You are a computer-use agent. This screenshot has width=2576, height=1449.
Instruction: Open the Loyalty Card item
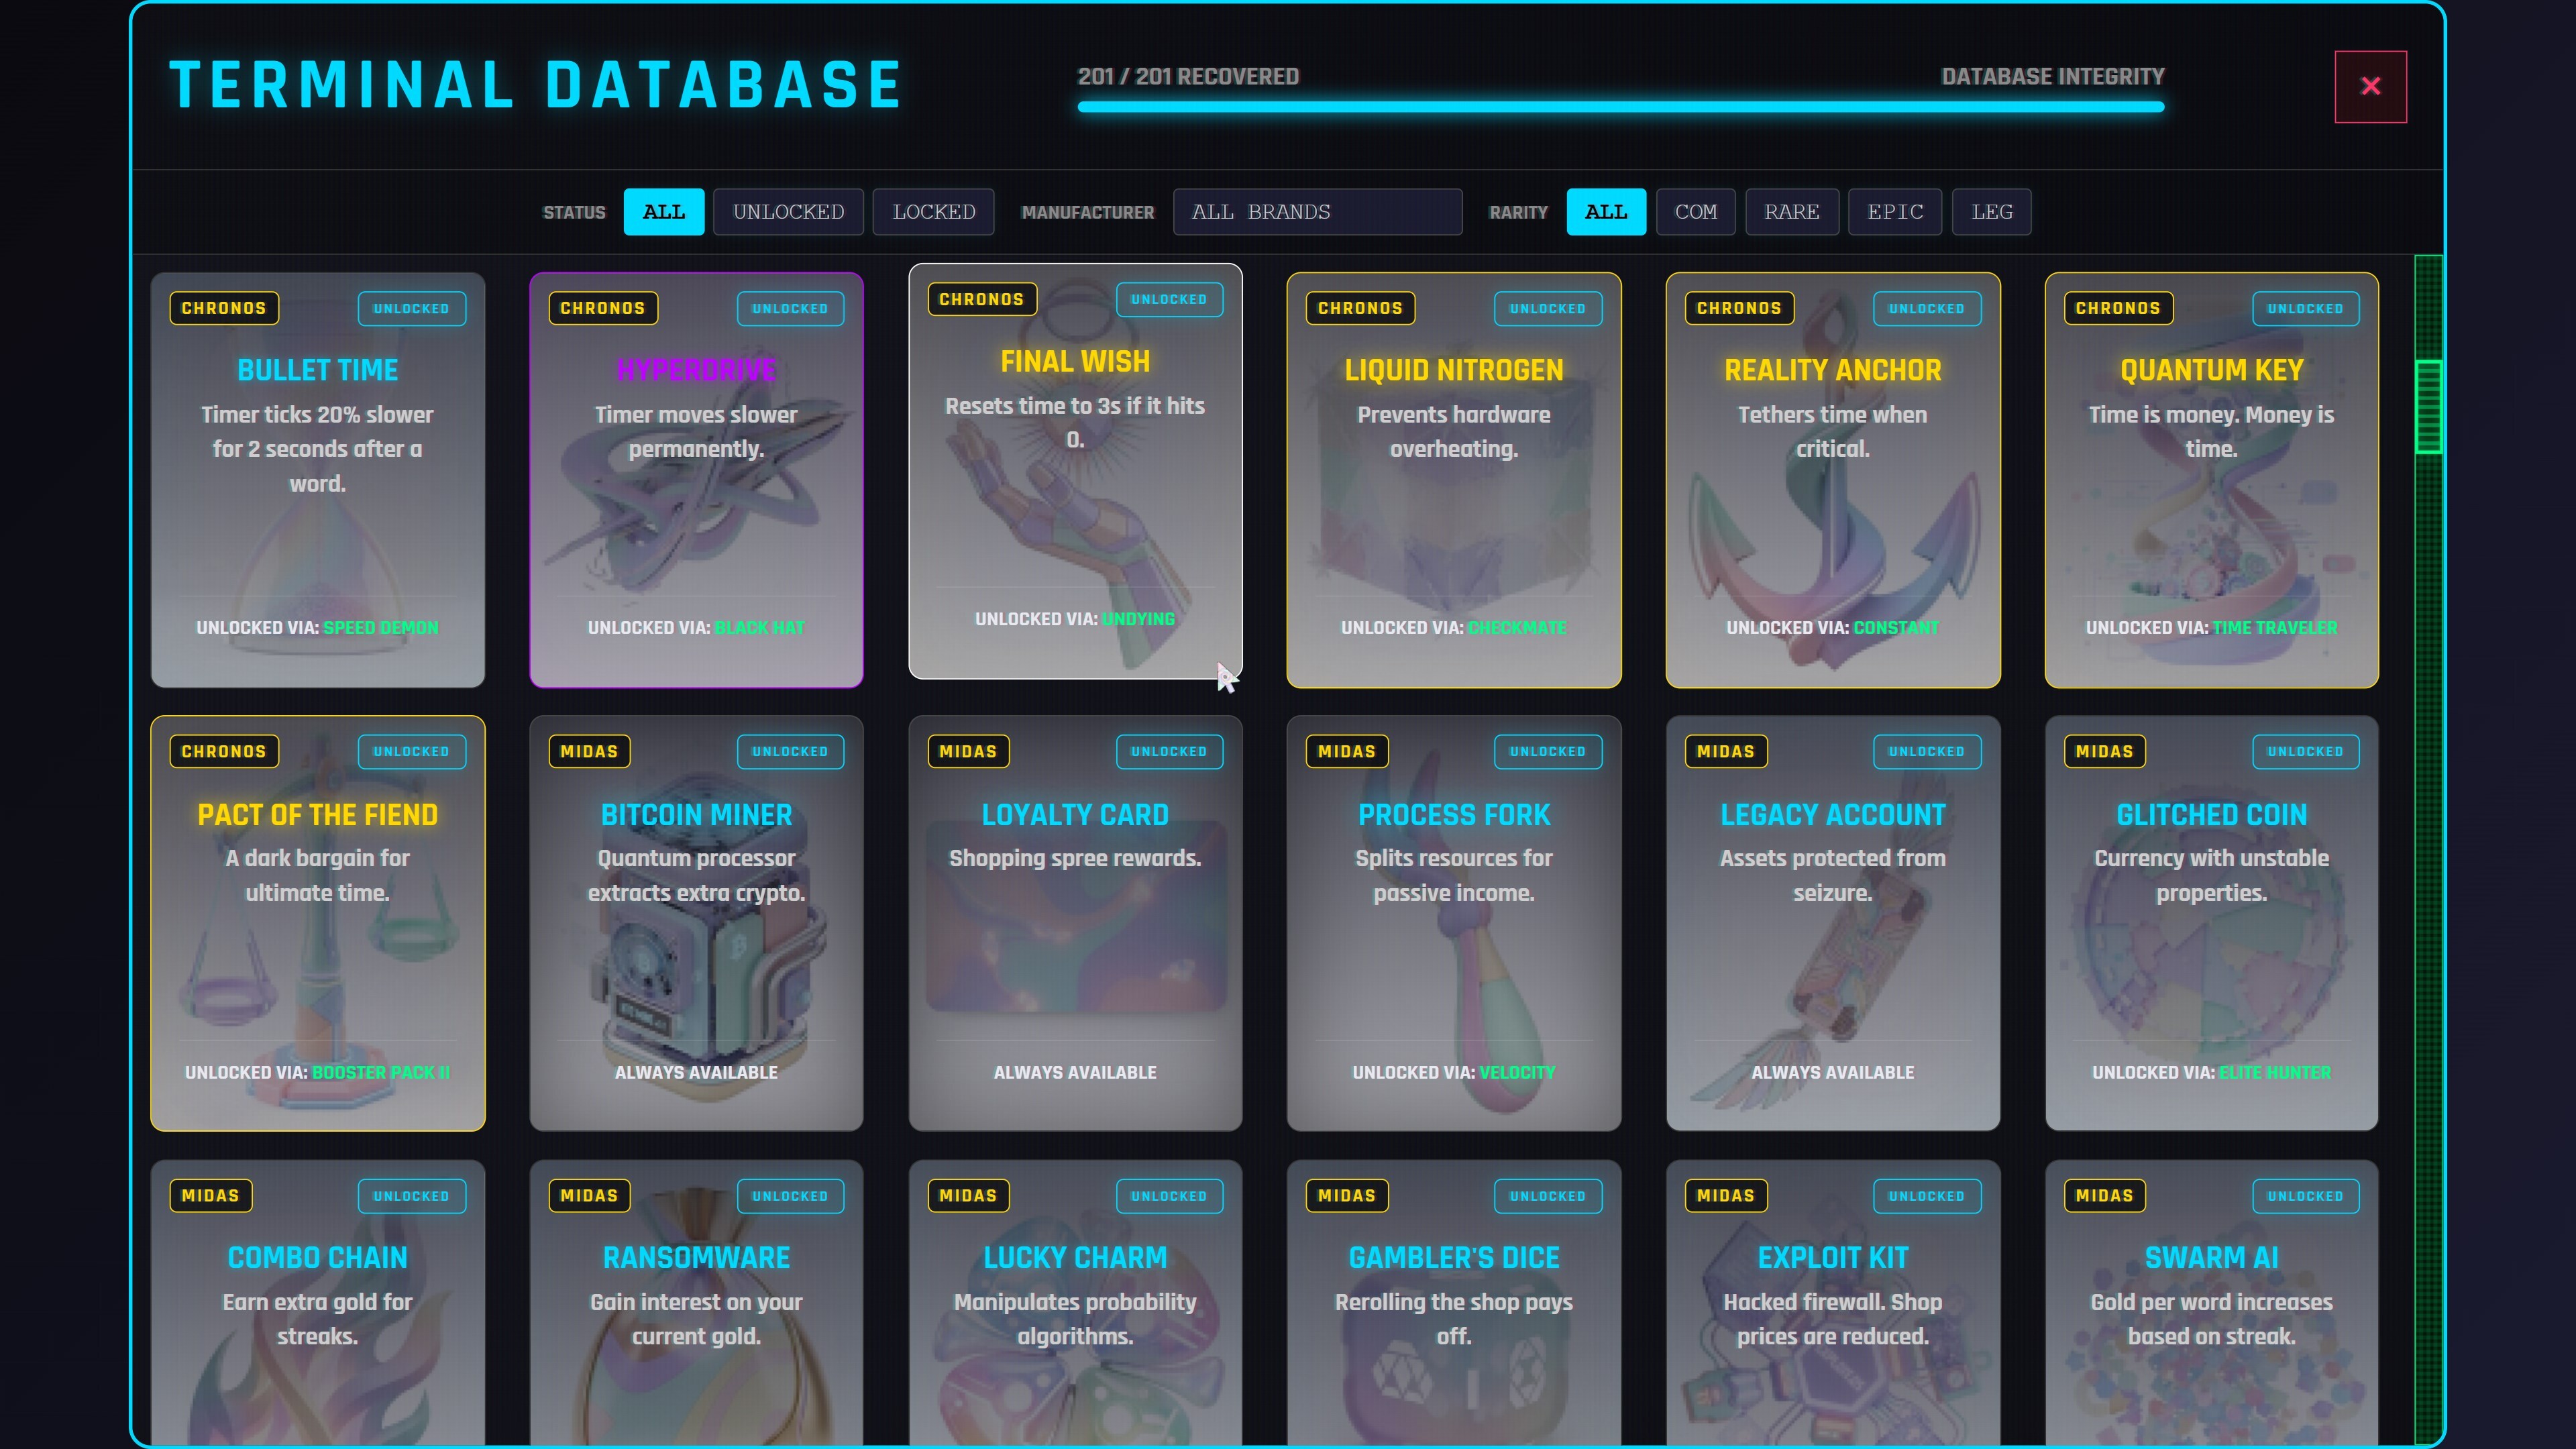coord(1075,923)
